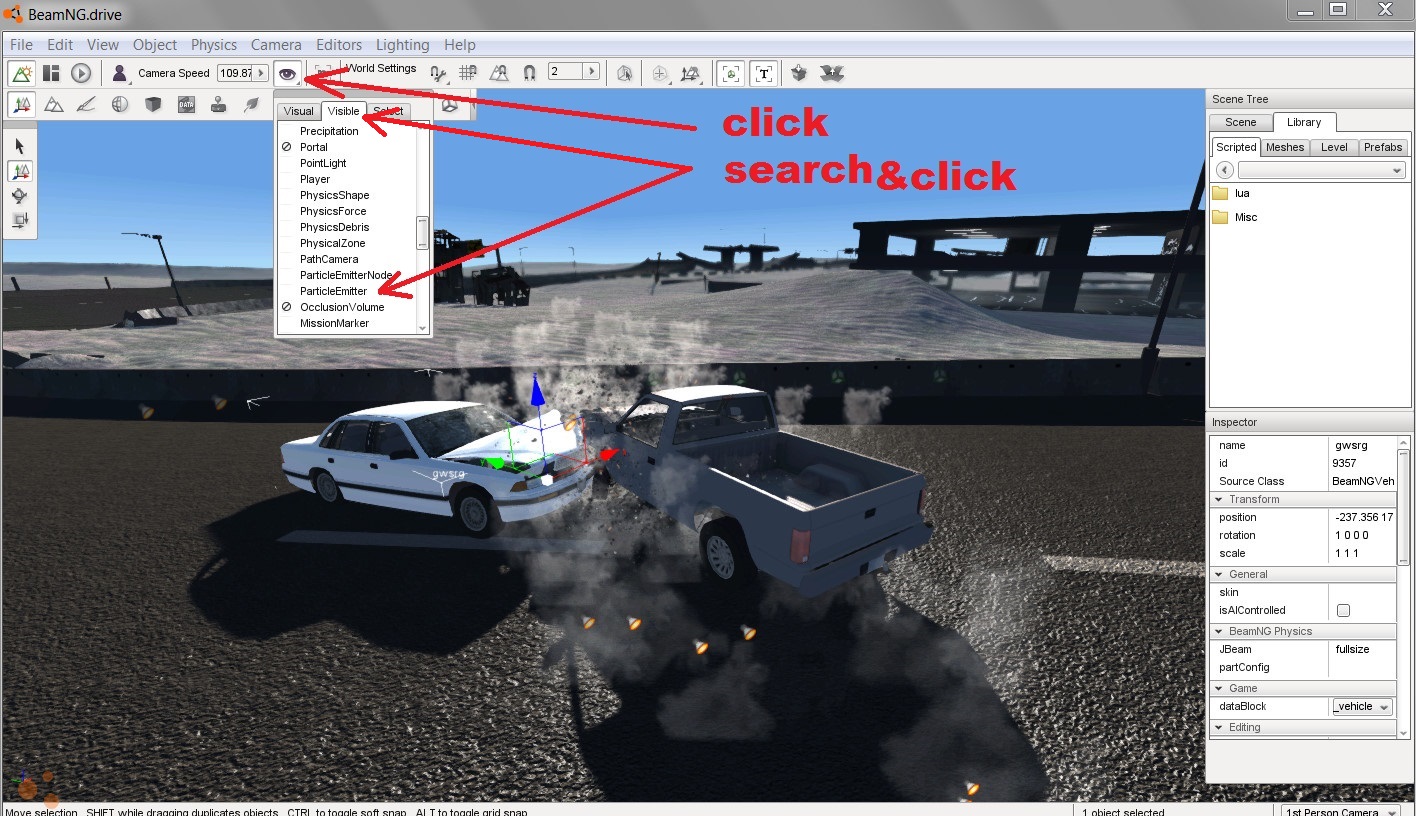Open the Edit menu

tap(60, 45)
